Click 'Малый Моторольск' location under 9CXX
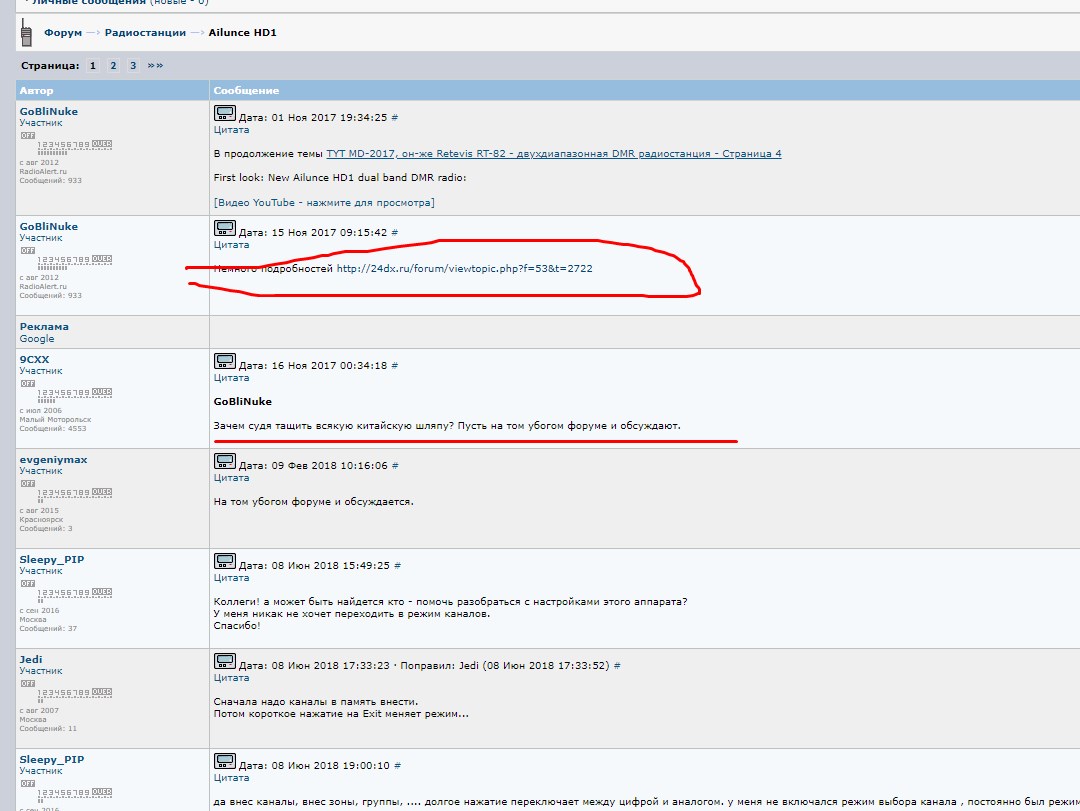 point(55,420)
